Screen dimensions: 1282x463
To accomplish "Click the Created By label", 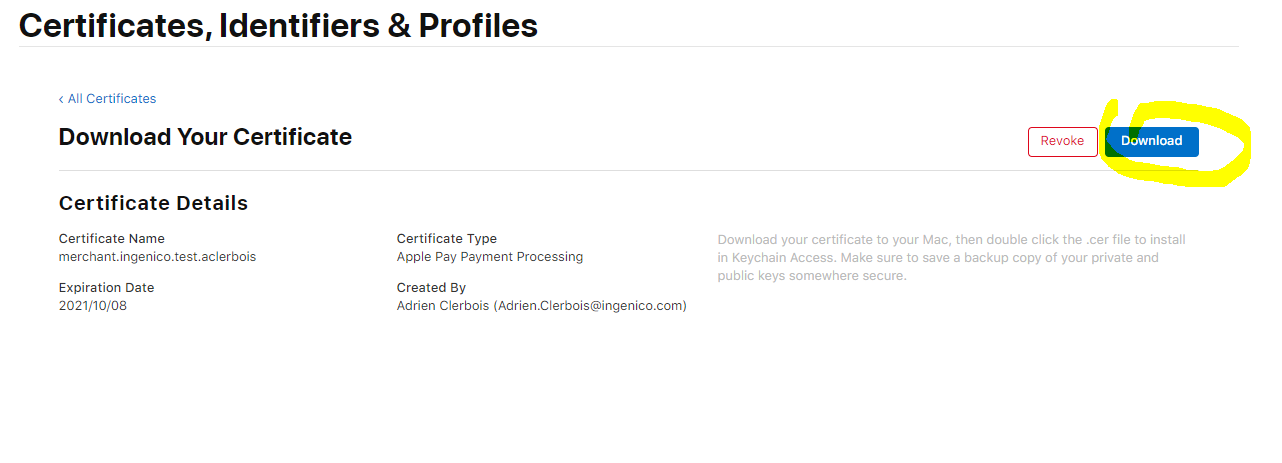I will click(x=431, y=288).
